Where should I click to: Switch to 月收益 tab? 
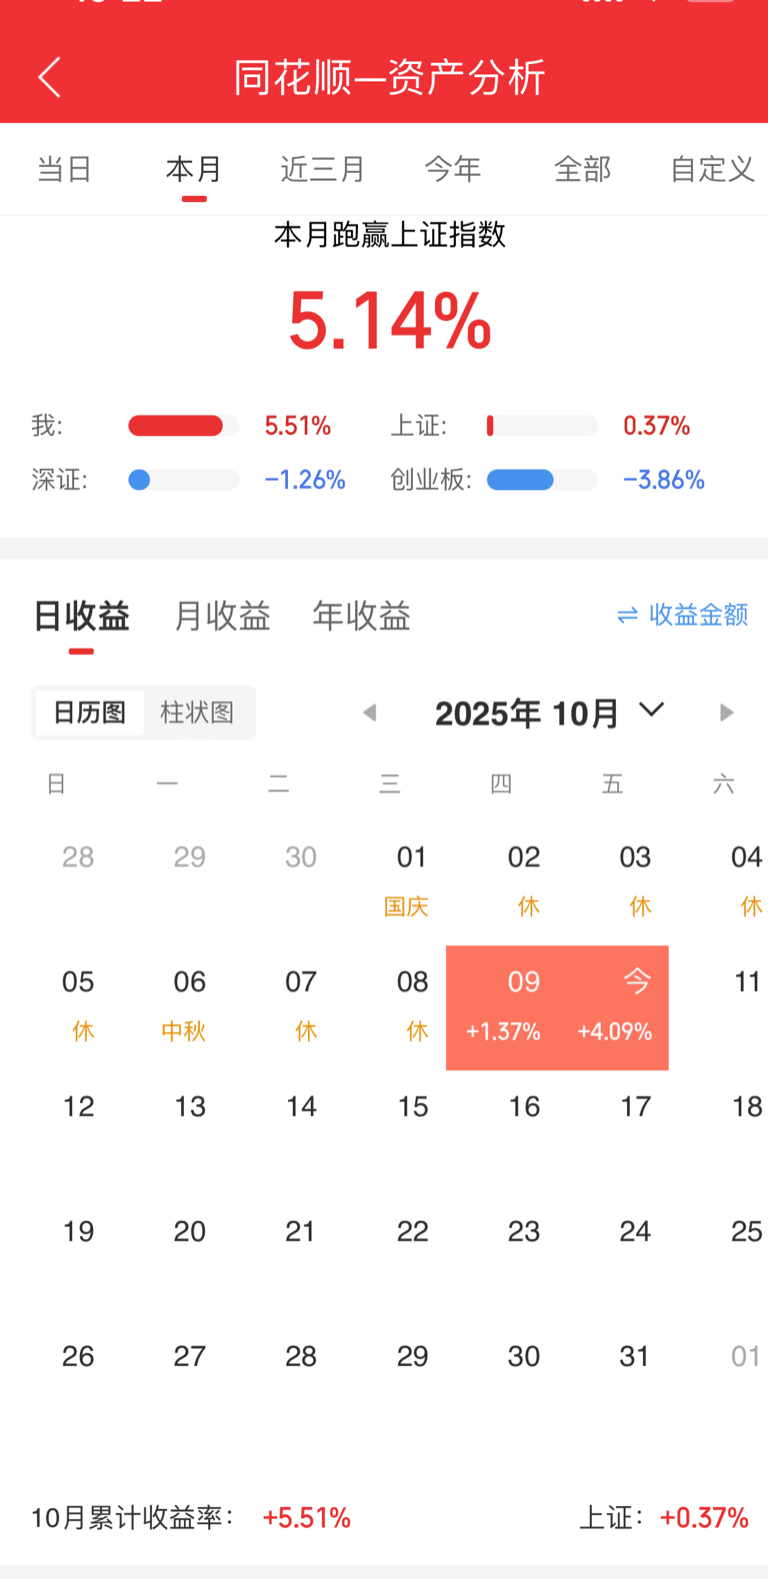pos(222,616)
